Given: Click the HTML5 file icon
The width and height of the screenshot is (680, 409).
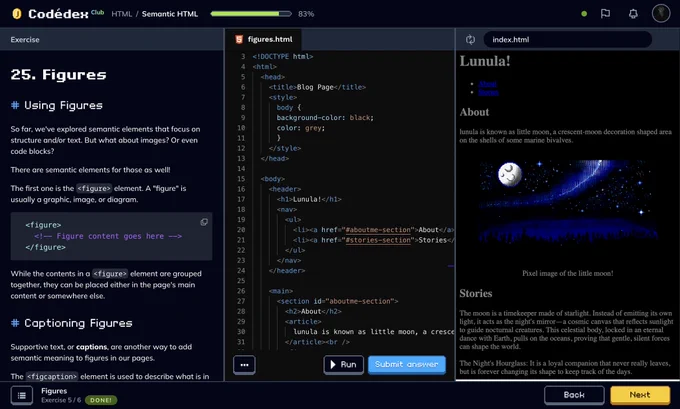Looking at the screenshot, I should (x=239, y=39).
